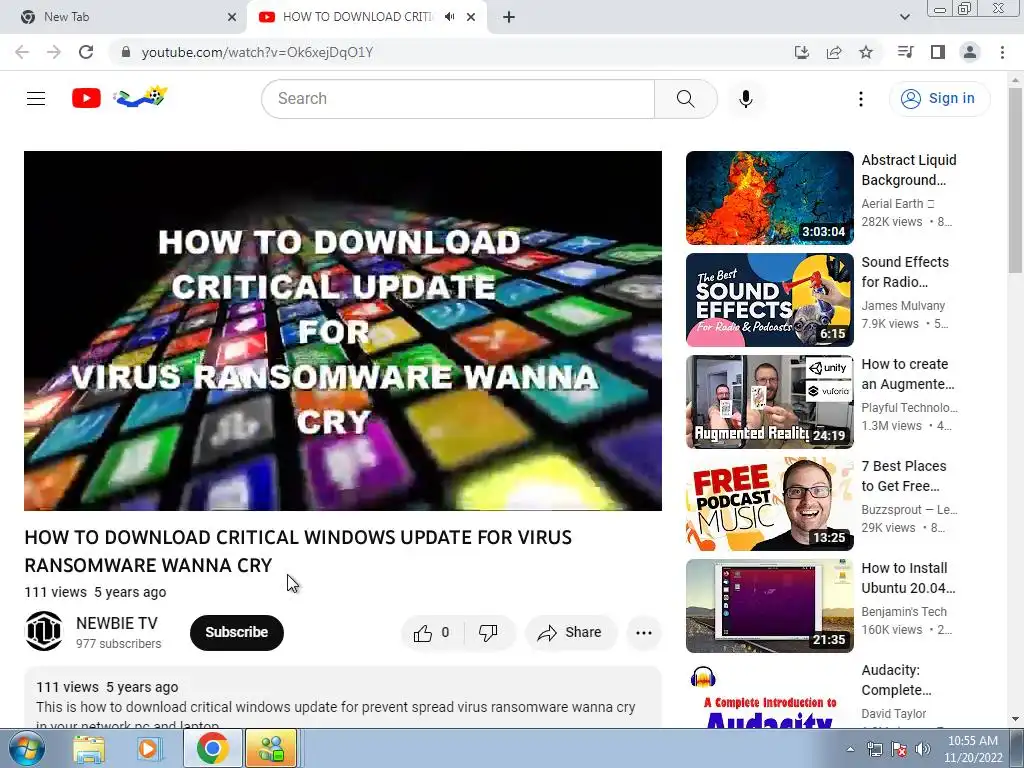
Task: Click Sign in button
Action: click(939, 99)
